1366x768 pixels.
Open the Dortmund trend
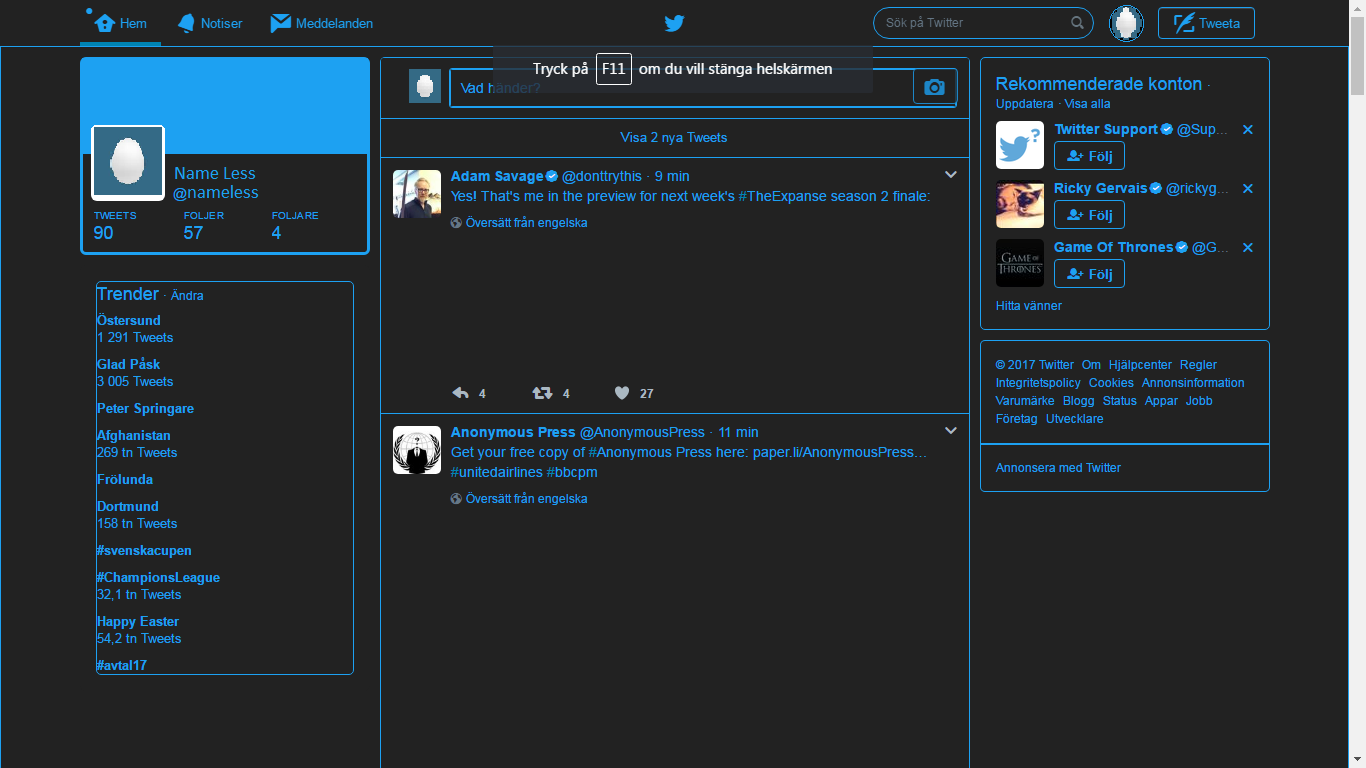pos(128,507)
